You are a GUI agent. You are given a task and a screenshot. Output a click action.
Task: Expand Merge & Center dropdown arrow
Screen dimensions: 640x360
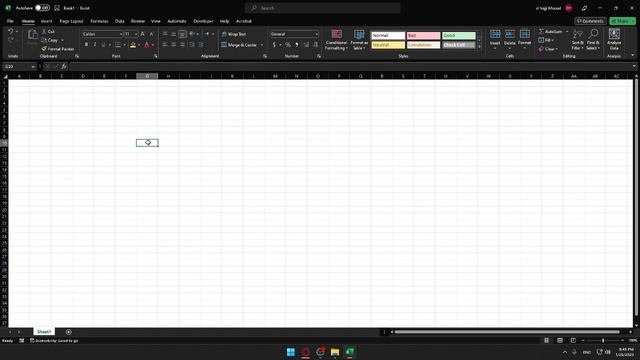[x=262, y=45]
